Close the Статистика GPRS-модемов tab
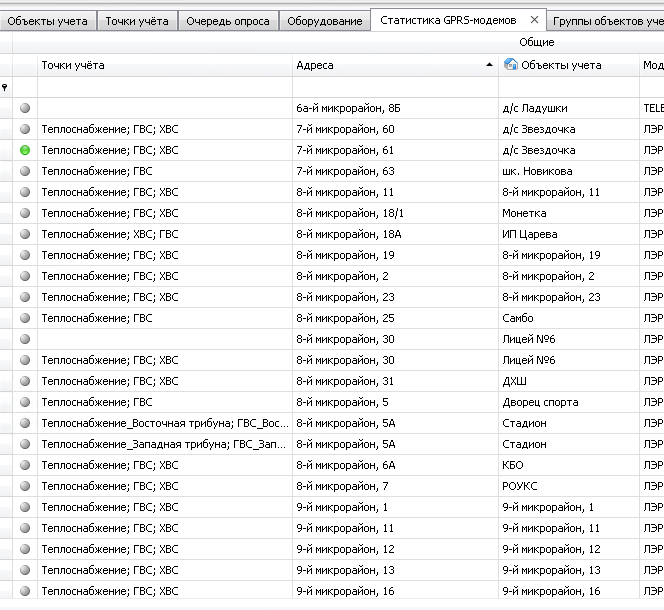 [534, 19]
